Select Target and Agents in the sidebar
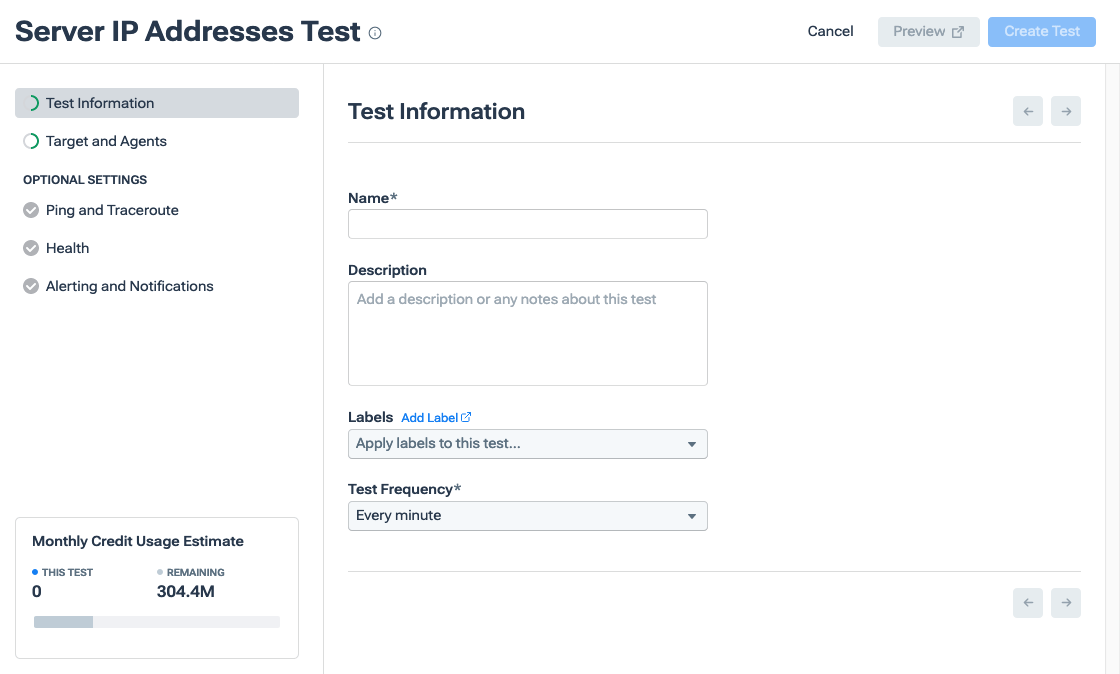1120x674 pixels. [105, 141]
